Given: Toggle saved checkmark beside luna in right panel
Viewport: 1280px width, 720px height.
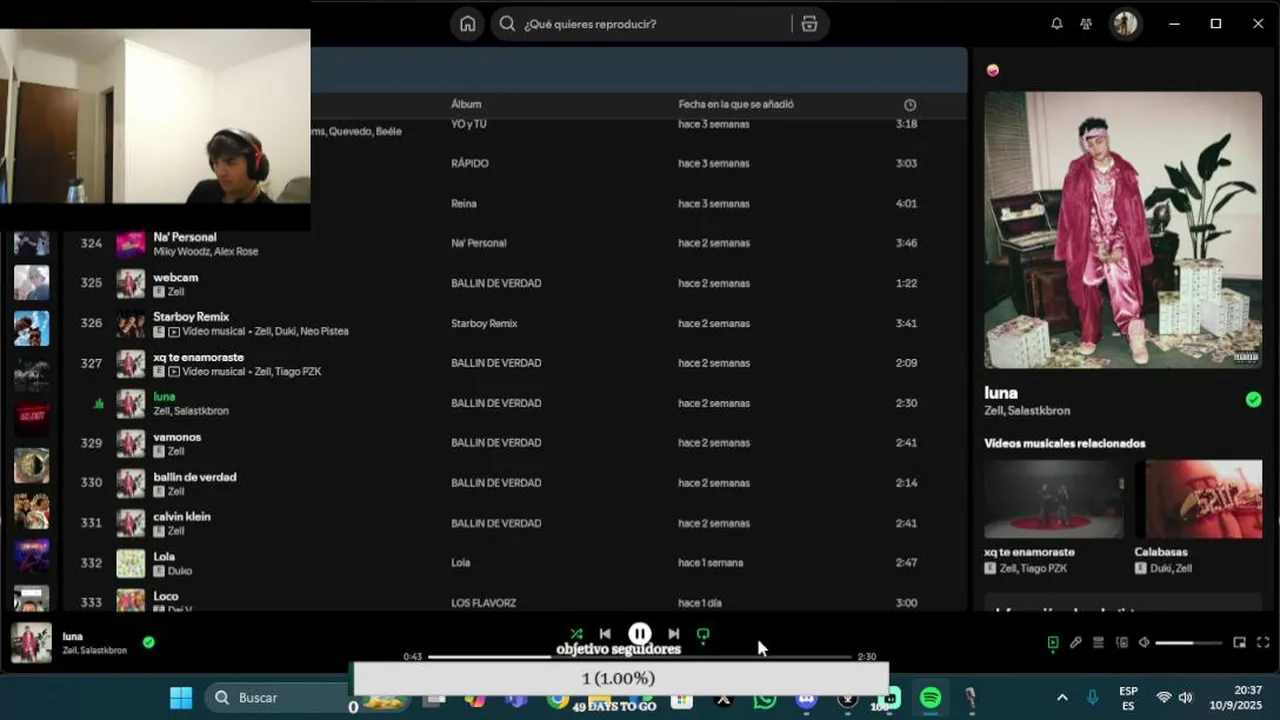Looking at the screenshot, I should click(1253, 400).
